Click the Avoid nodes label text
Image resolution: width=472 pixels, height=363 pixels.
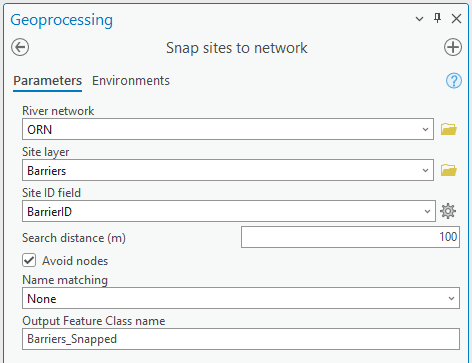click(75, 261)
